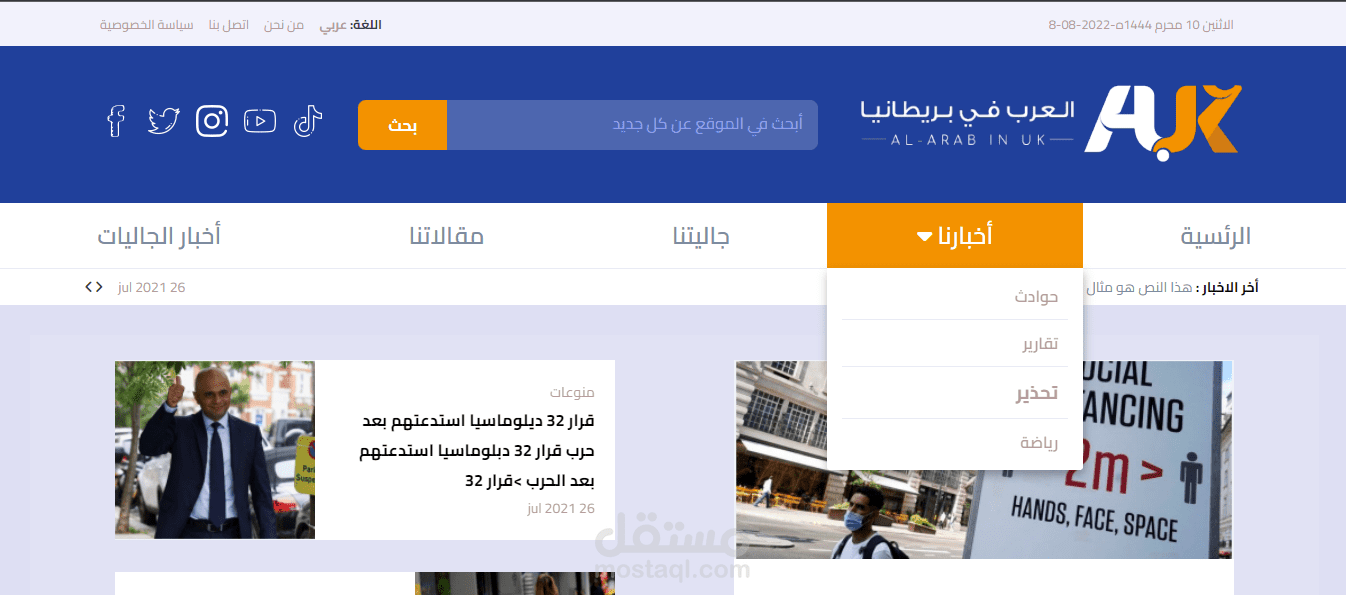
Task: Click the Twitter bird icon
Action: pyautogui.click(x=163, y=120)
